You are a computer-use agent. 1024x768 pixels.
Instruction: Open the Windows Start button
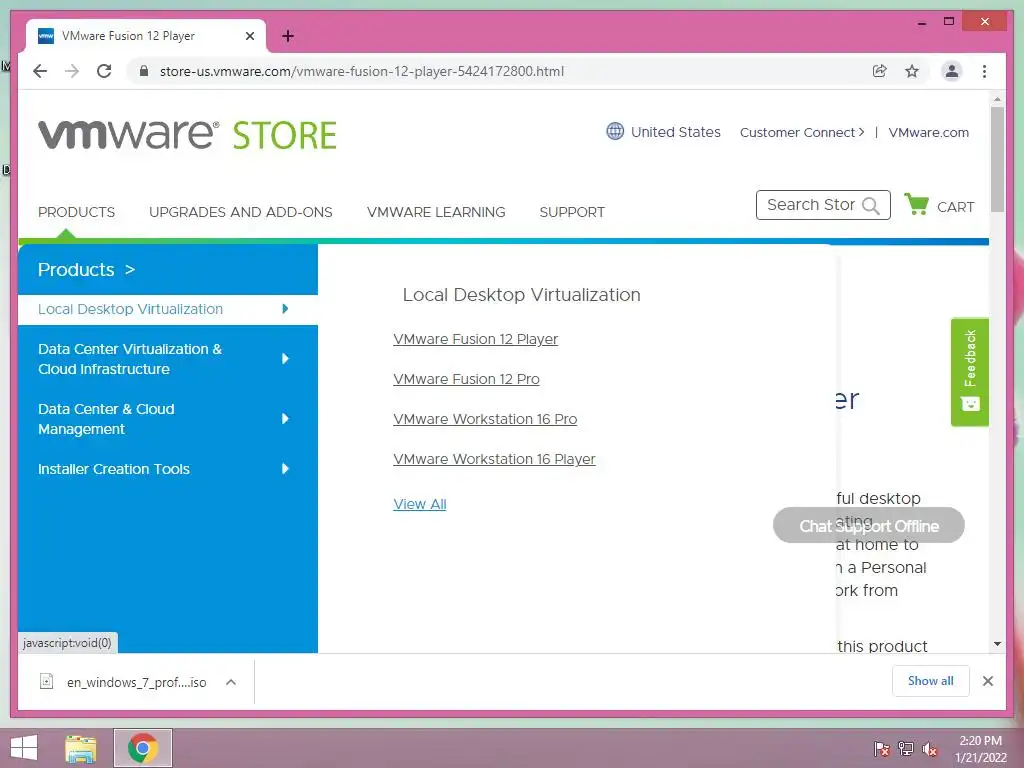click(x=24, y=748)
